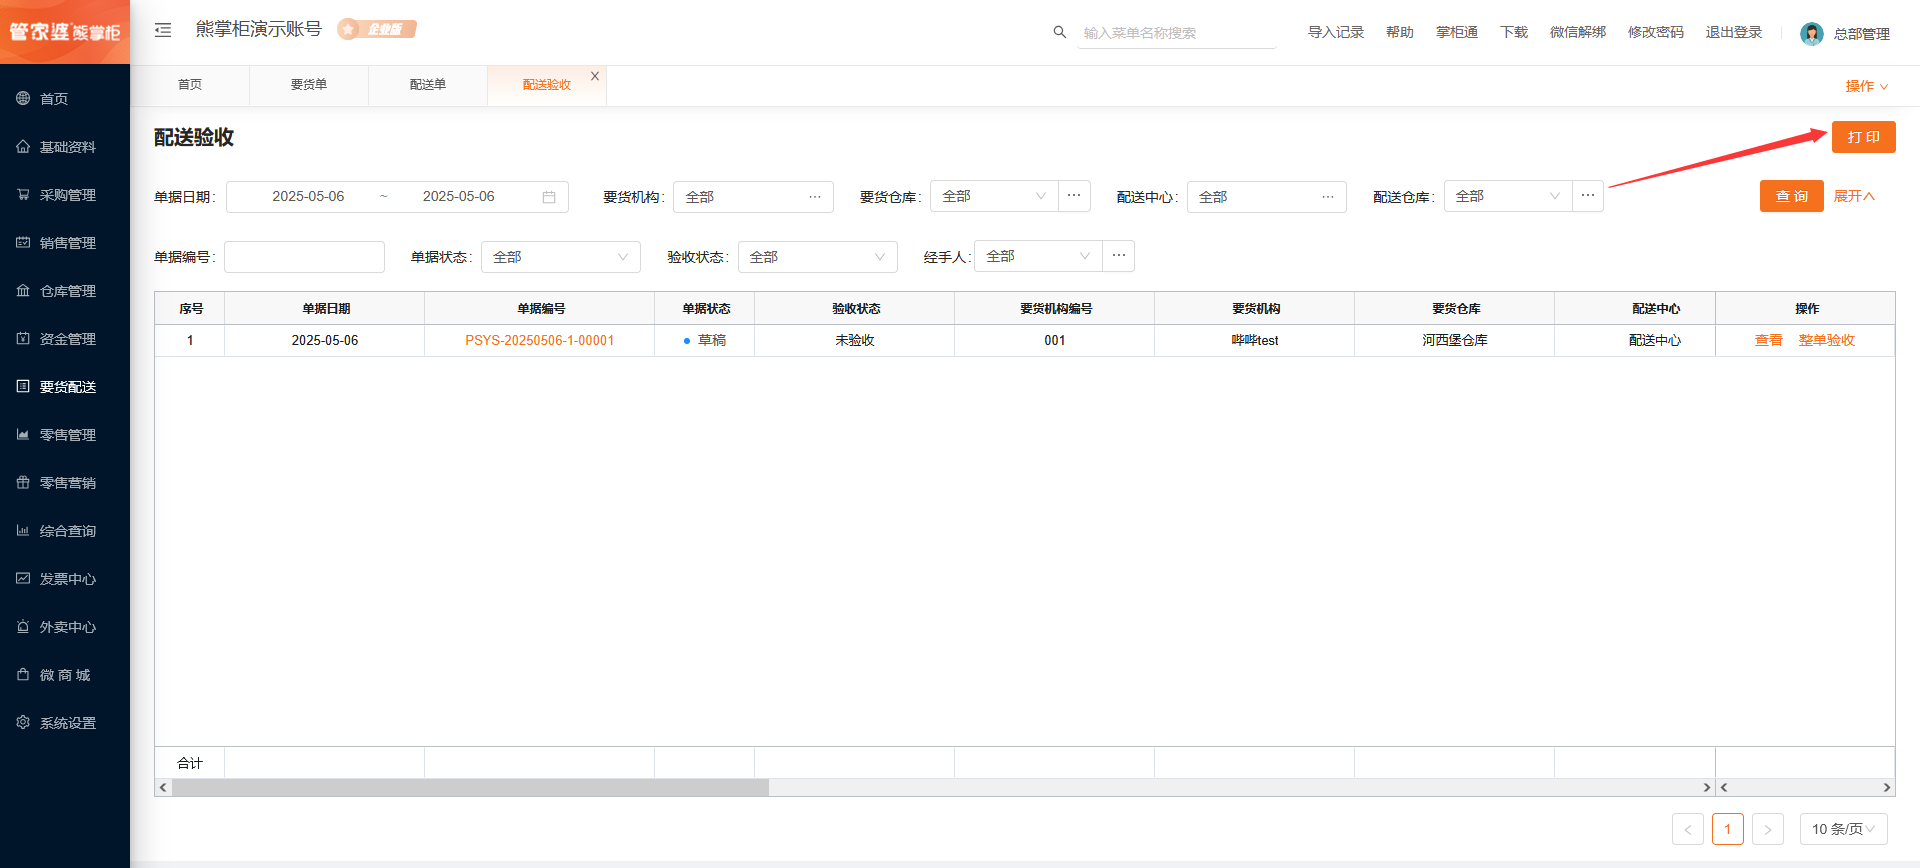Open order PSYS-20250506-1-00001

point(540,340)
